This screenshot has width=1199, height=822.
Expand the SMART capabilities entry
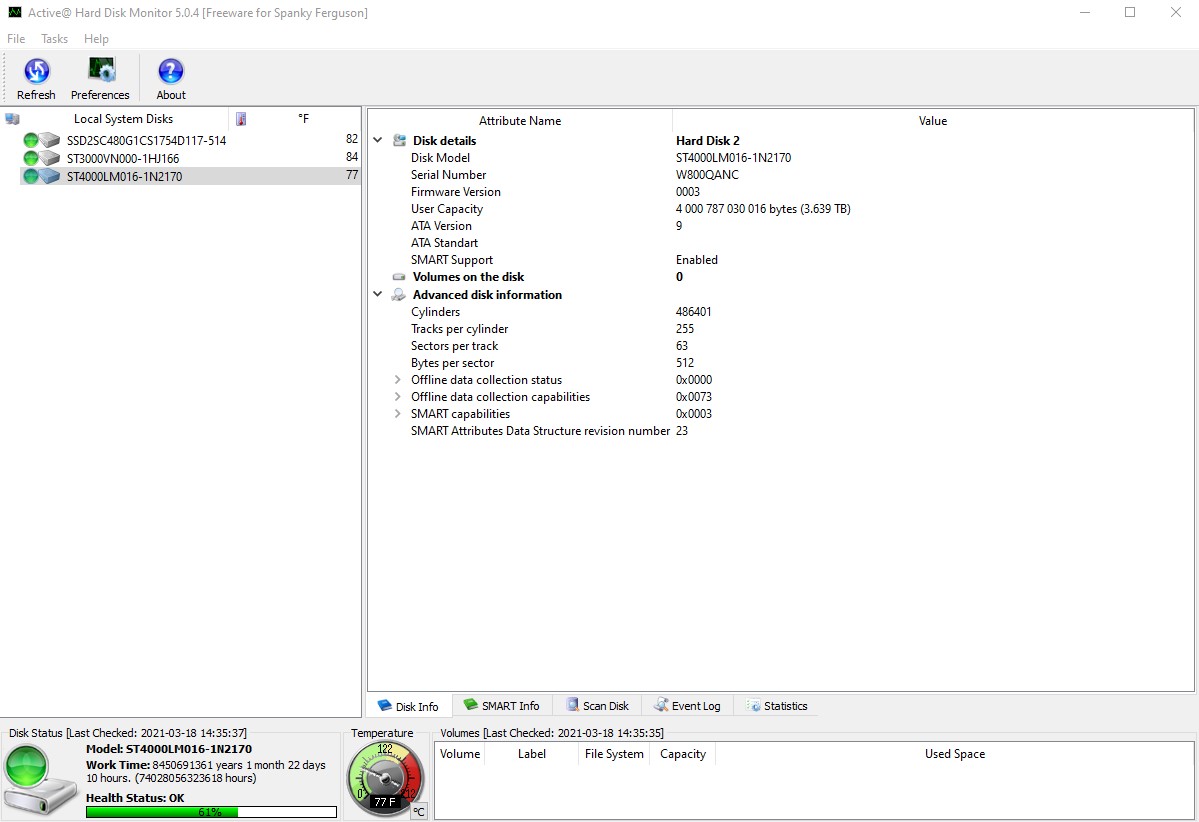pyautogui.click(x=398, y=414)
